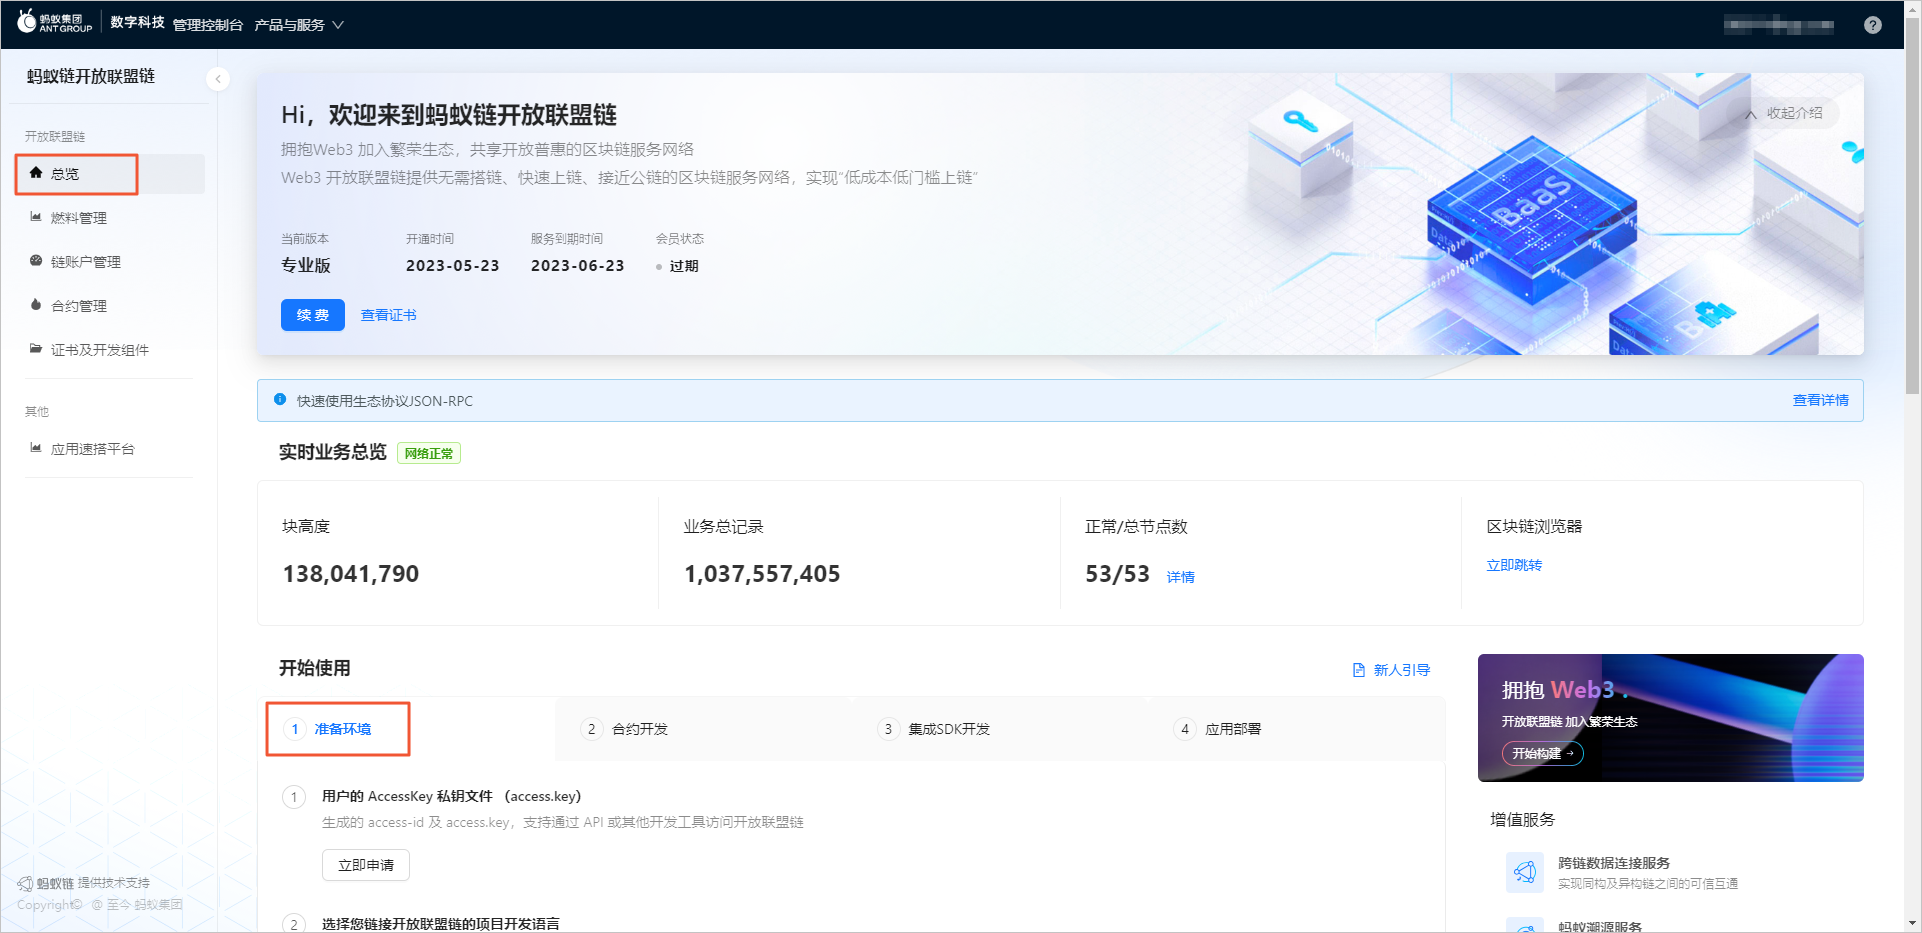
Task: Open the 查看证书 link
Action: pyautogui.click(x=389, y=315)
